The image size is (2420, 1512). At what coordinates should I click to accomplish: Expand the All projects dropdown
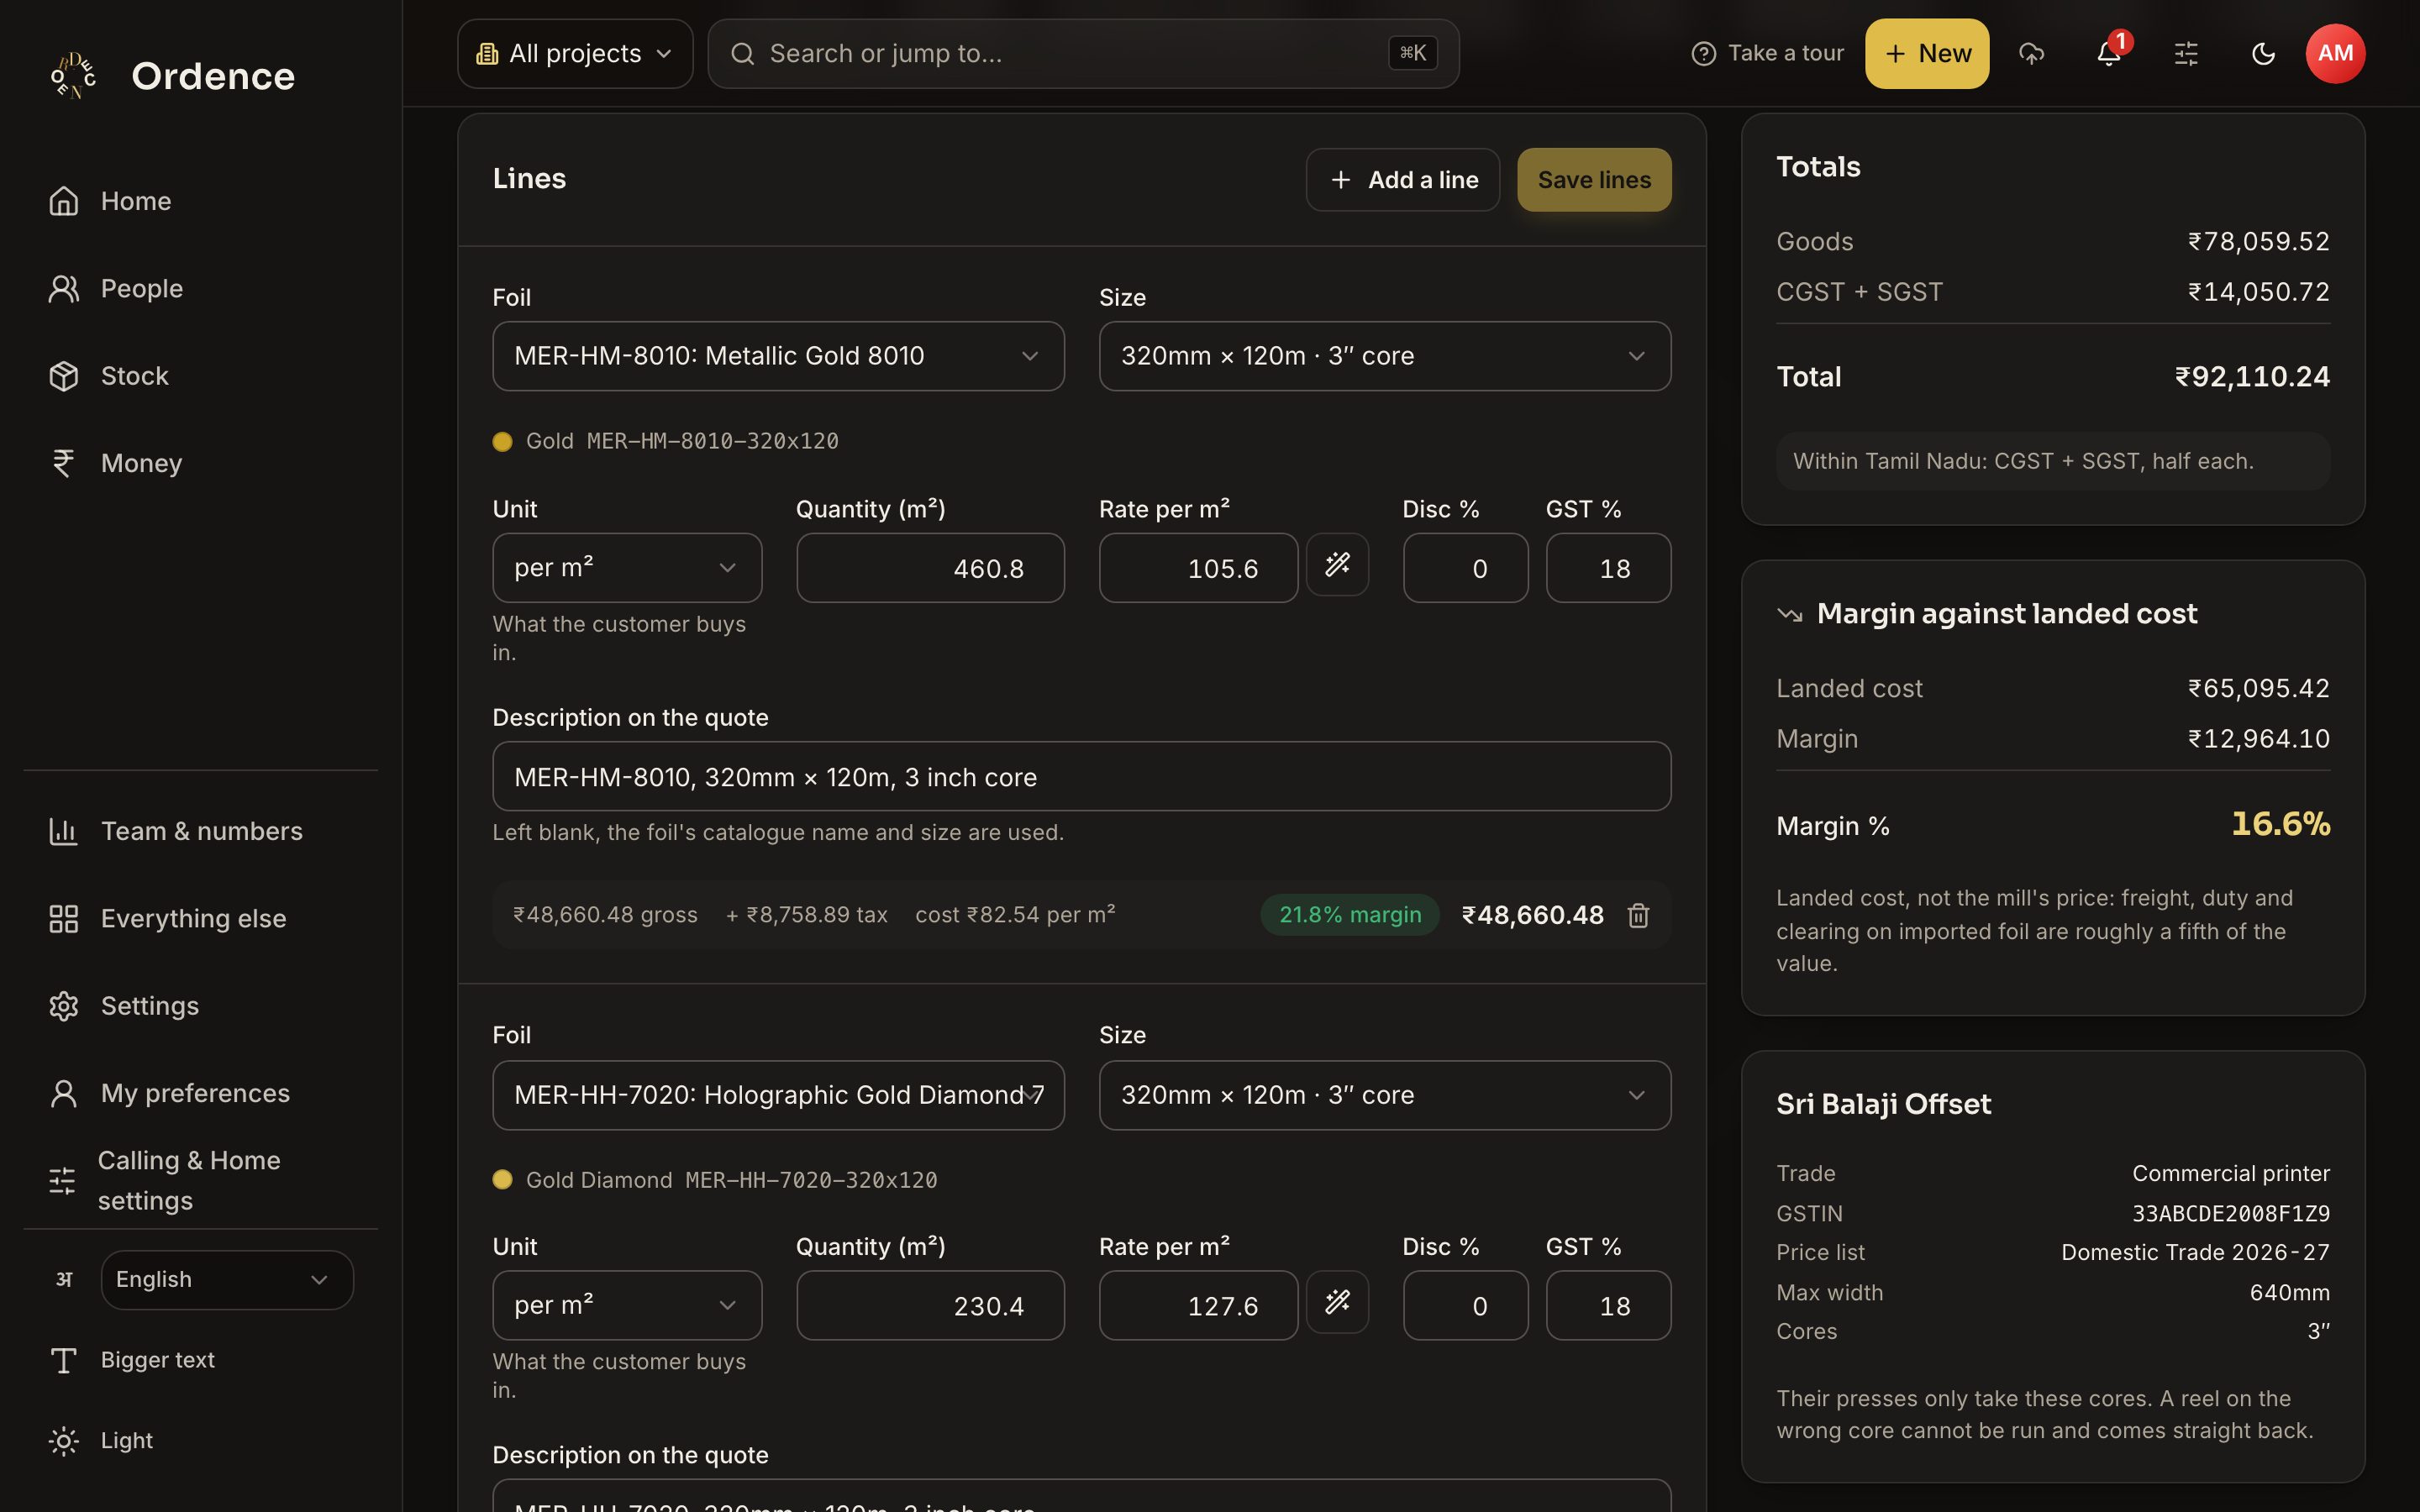coord(575,53)
